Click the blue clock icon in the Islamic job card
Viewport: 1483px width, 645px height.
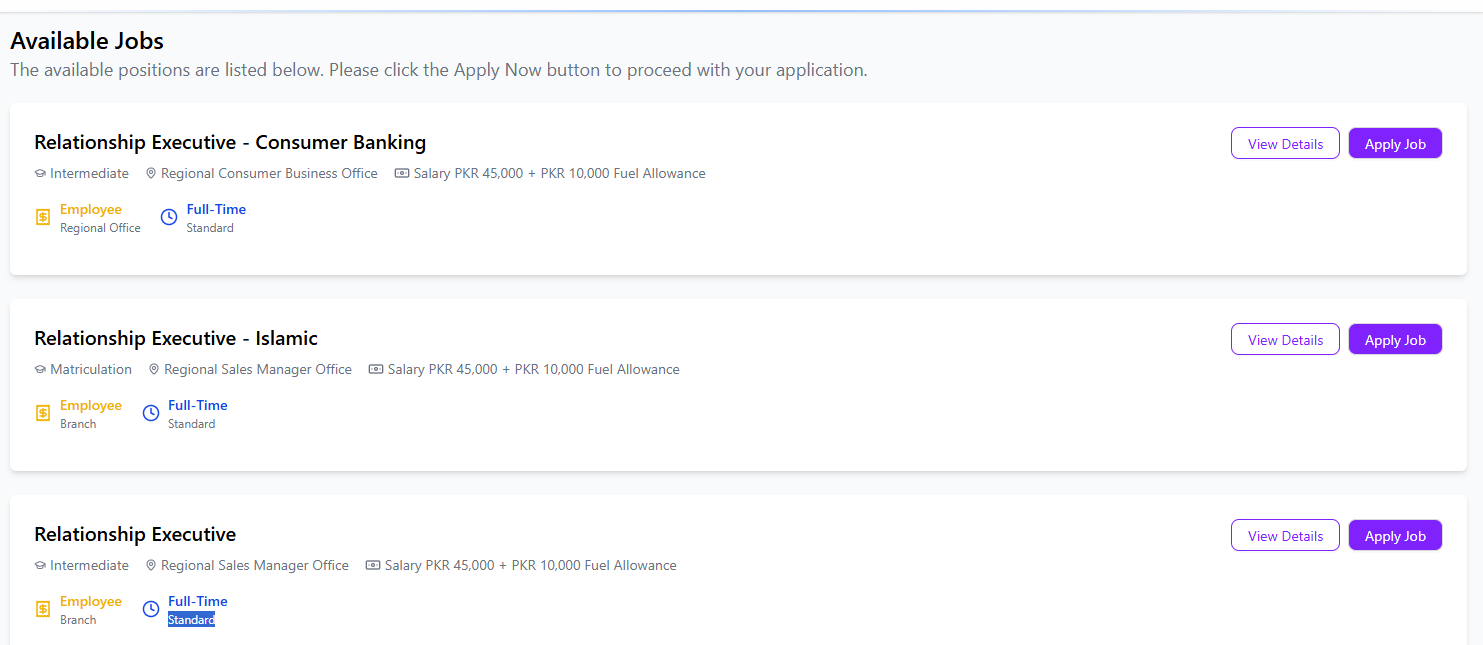[151, 413]
